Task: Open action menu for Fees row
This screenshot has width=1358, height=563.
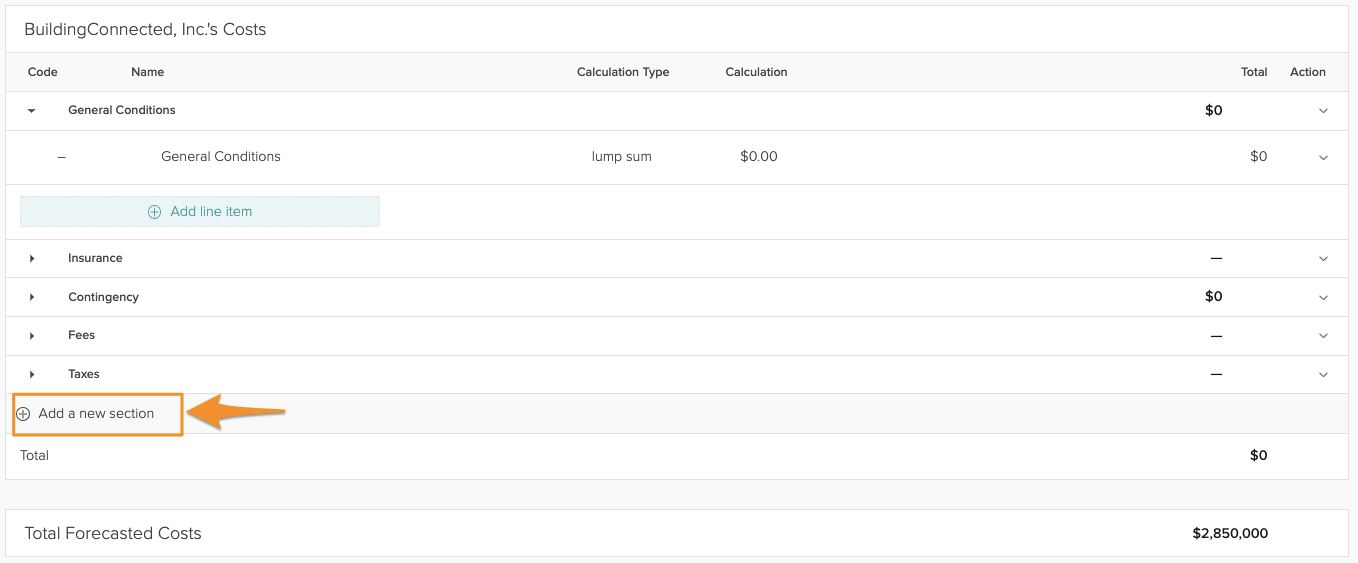Action: click(1323, 336)
